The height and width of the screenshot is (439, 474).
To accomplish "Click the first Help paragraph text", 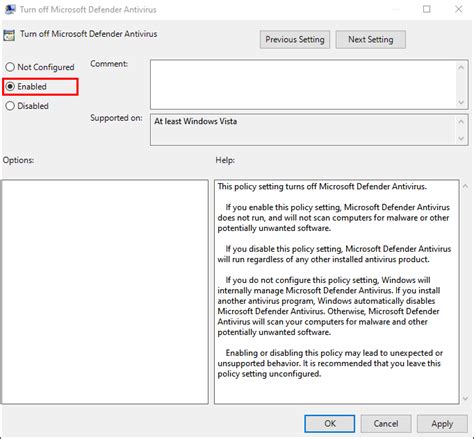I will click(322, 186).
